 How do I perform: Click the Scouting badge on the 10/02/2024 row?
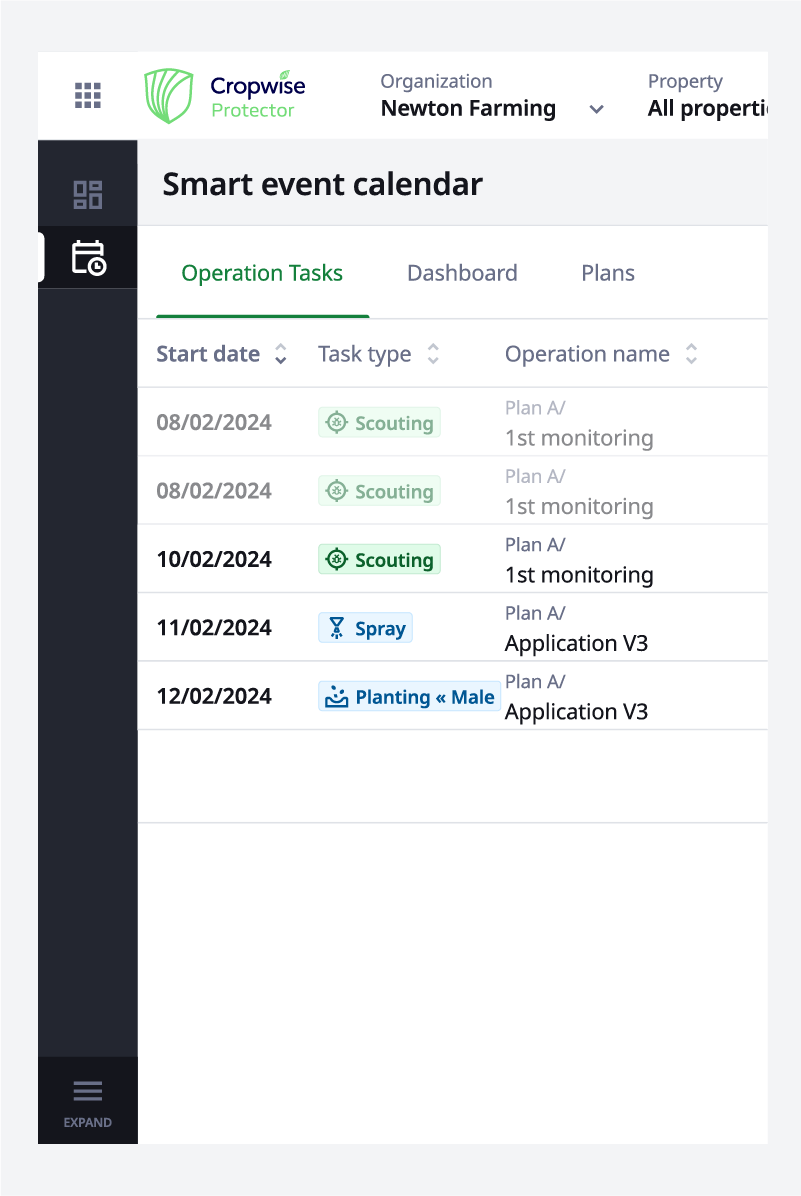(x=379, y=559)
